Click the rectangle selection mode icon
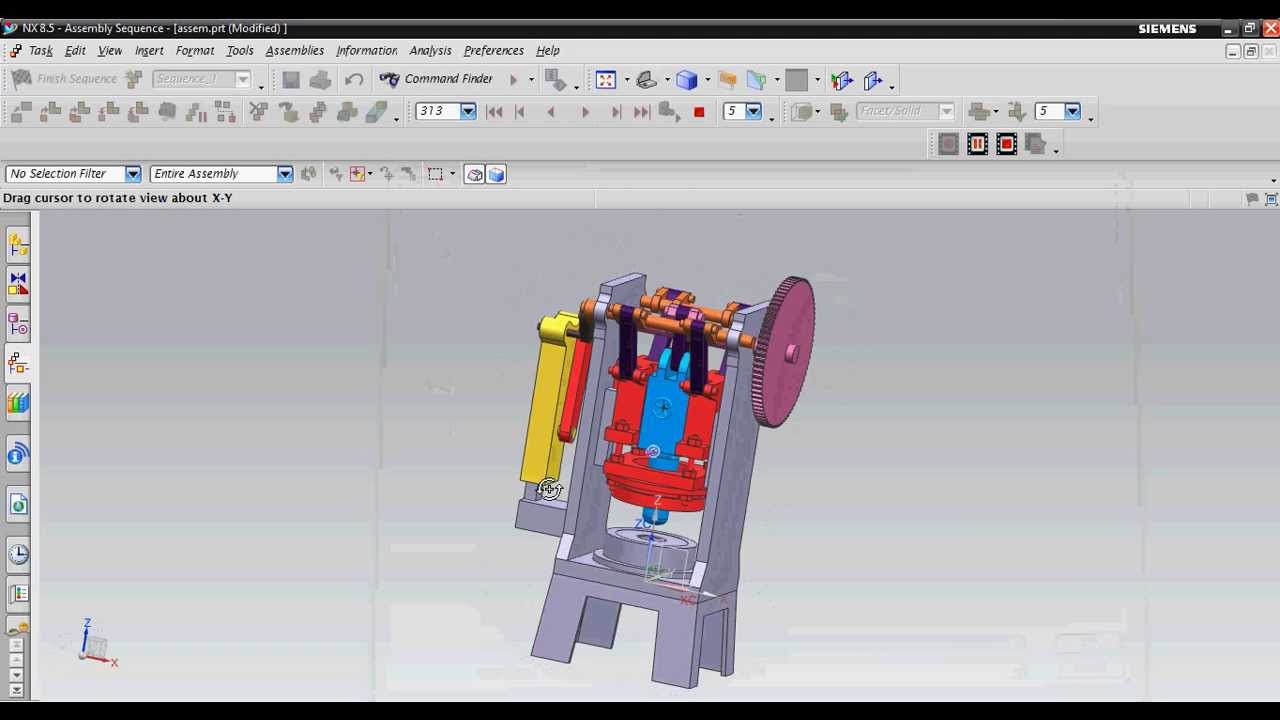The image size is (1280, 720). tap(435, 174)
